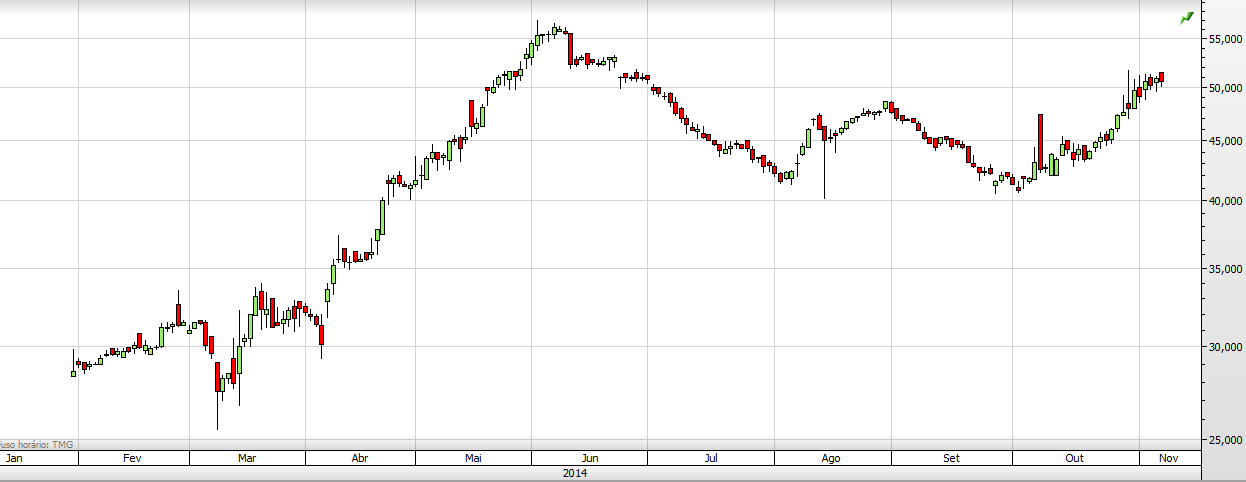Click the Ago month label
Image resolution: width=1246 pixels, height=482 pixels.
(830, 458)
